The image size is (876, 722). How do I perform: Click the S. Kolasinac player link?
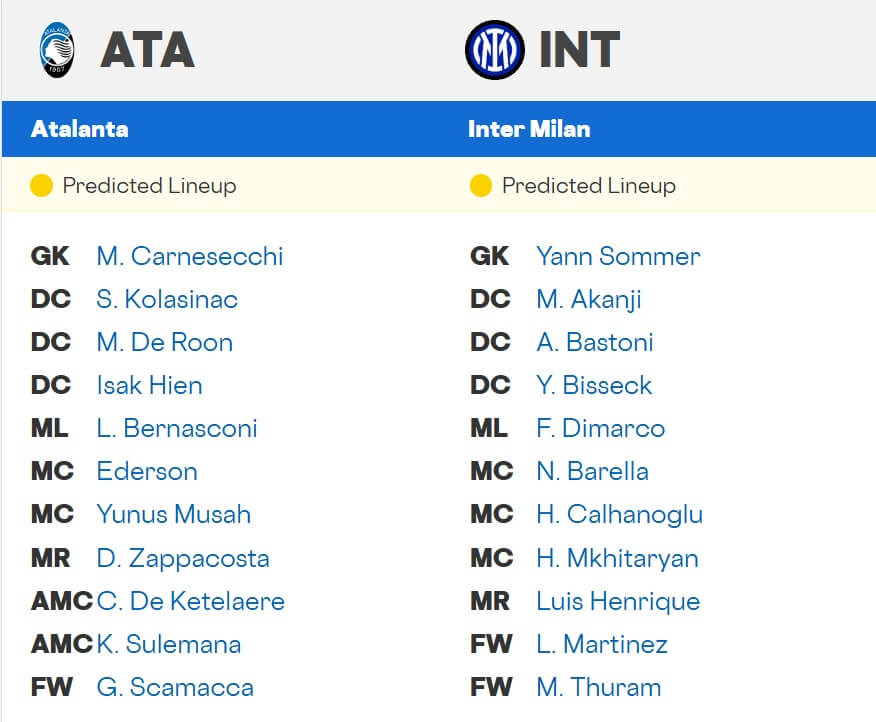coord(171,299)
